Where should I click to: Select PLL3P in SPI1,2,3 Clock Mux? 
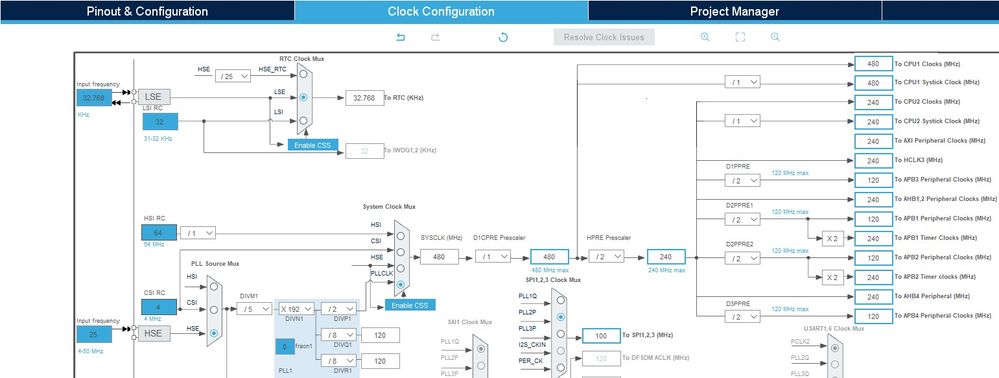tap(560, 333)
